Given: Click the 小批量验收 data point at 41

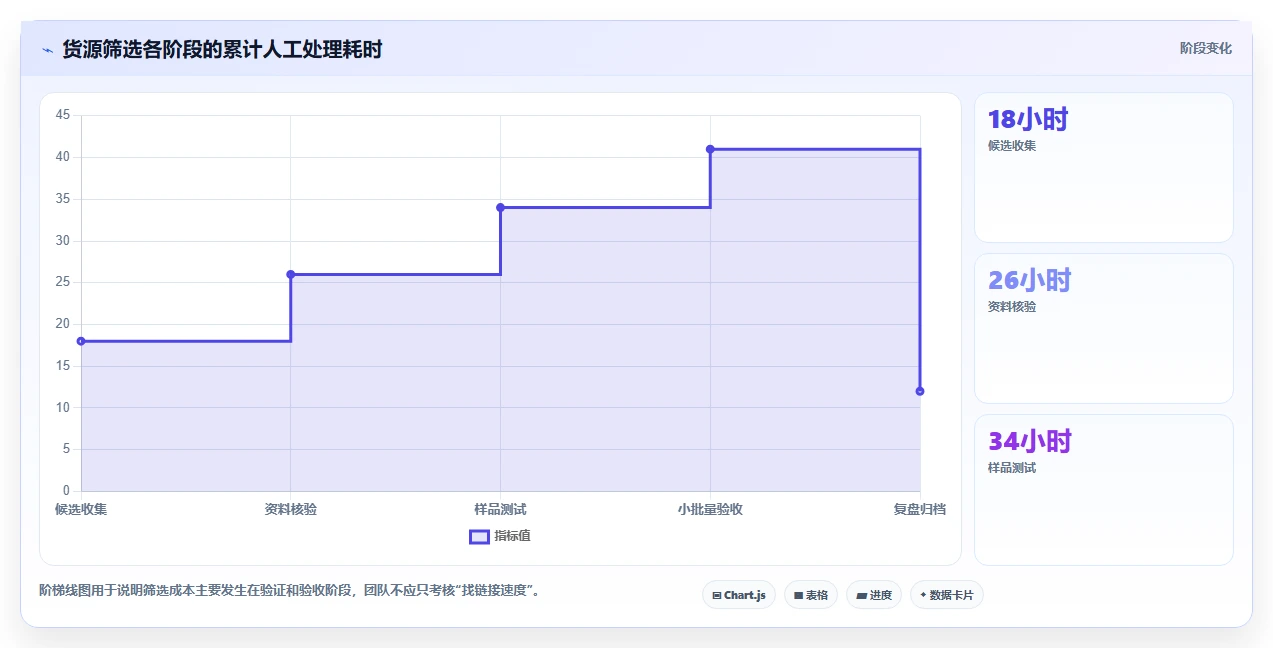Looking at the screenshot, I should point(710,149).
